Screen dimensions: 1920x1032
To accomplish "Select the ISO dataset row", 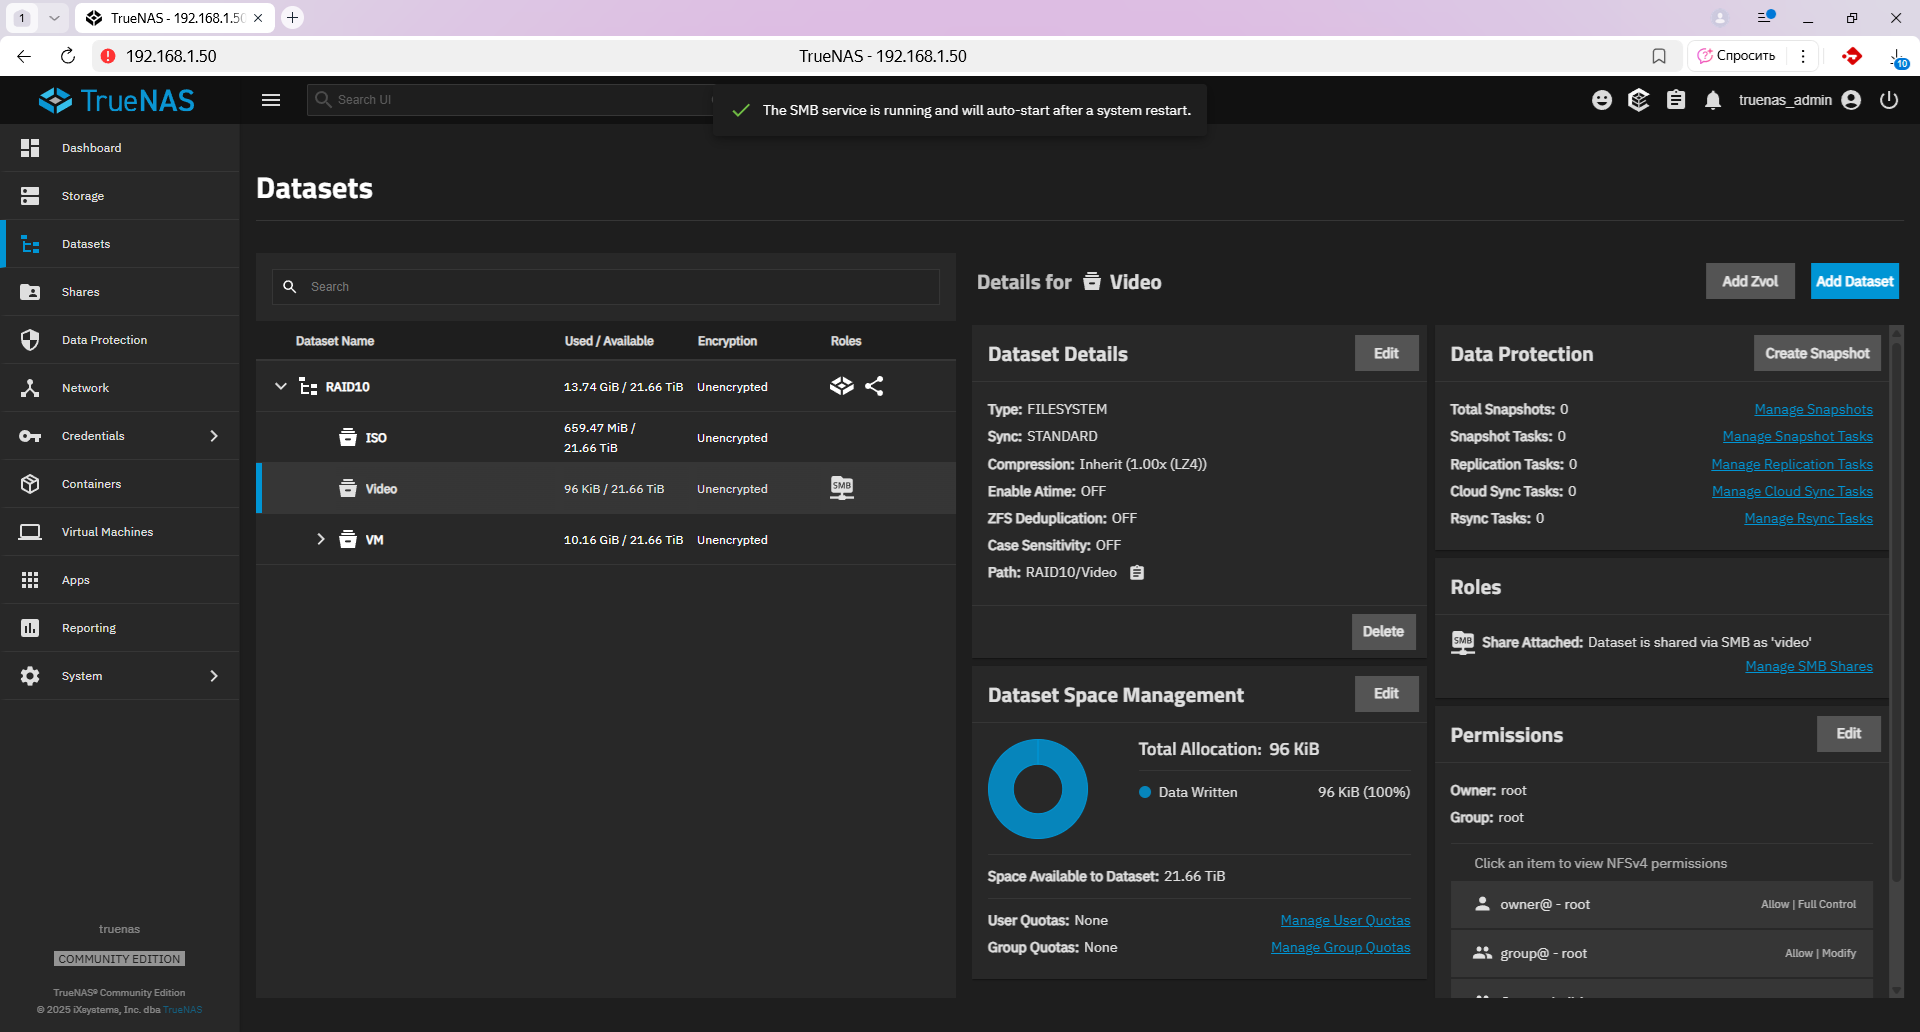I will click(376, 438).
